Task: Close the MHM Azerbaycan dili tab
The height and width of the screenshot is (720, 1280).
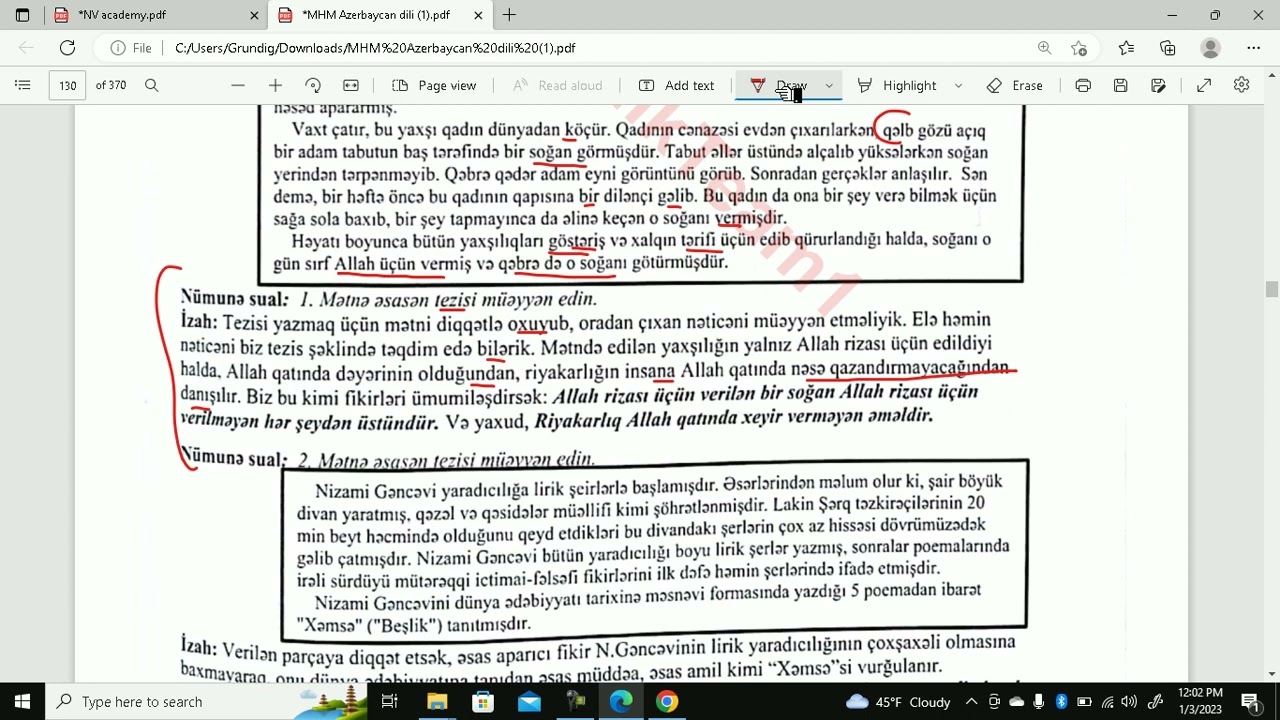Action: click(x=478, y=15)
